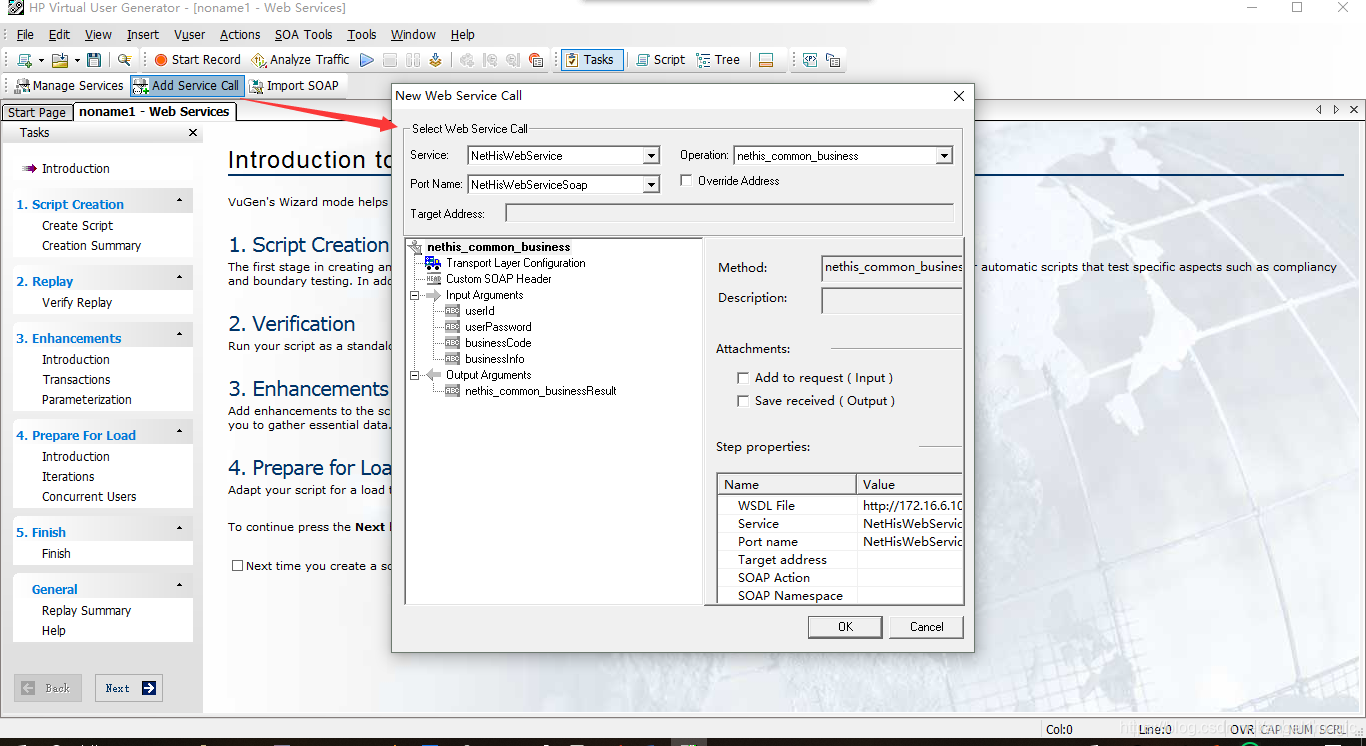Select noname1 - Web Services tab
The width and height of the screenshot is (1366, 746).
click(154, 112)
